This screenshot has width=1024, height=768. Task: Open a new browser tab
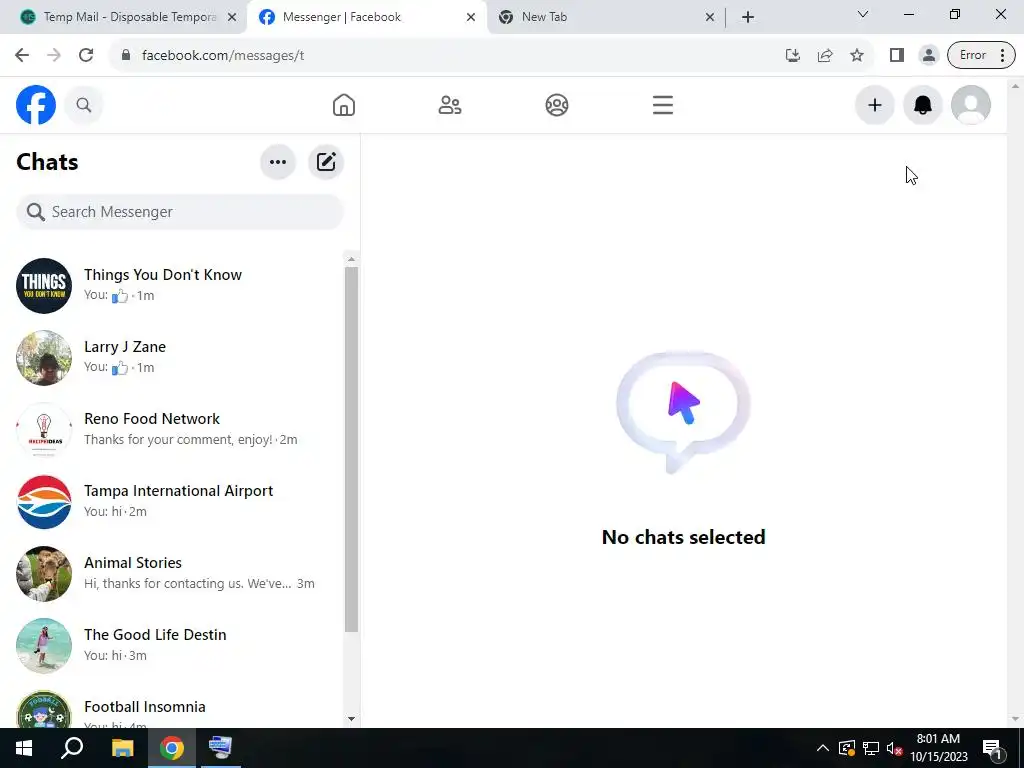748,17
